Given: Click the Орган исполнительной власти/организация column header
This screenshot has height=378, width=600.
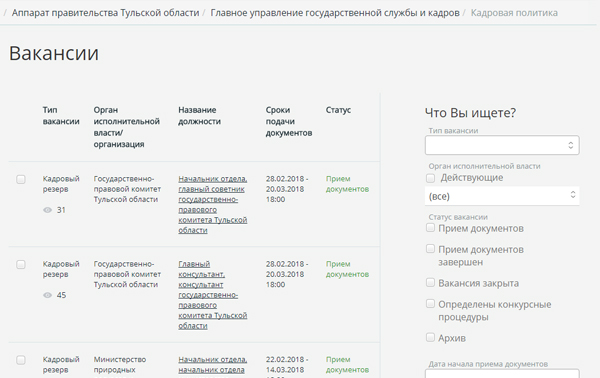Looking at the screenshot, I should click(x=127, y=127).
